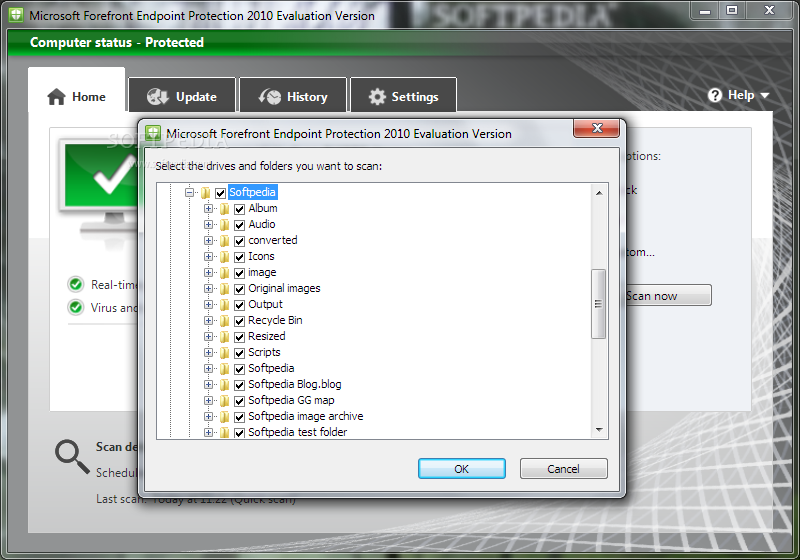The image size is (800, 560).
Task: Expand the Audio folder node
Action: pos(208,224)
